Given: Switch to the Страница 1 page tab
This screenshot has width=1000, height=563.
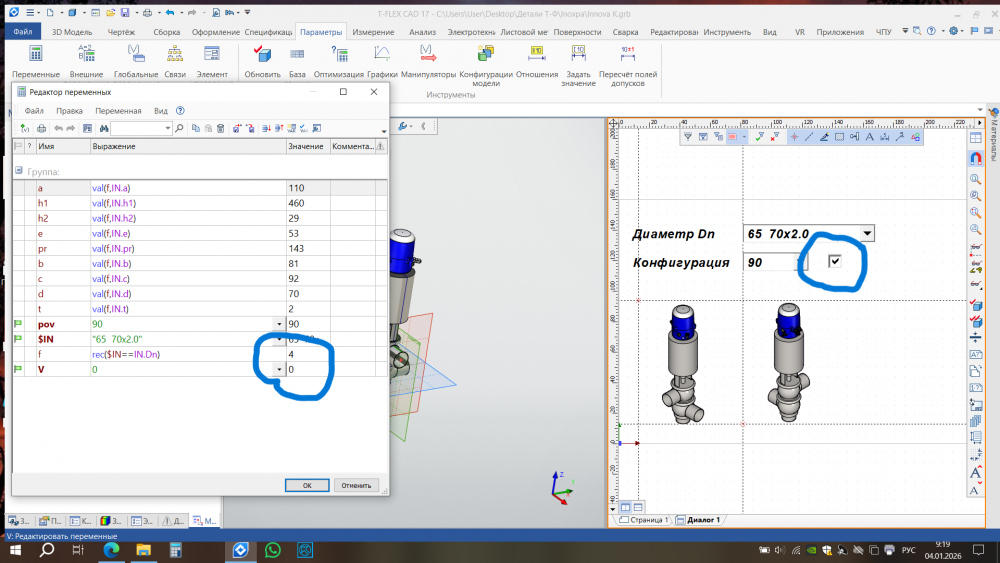Looking at the screenshot, I should (x=645, y=520).
